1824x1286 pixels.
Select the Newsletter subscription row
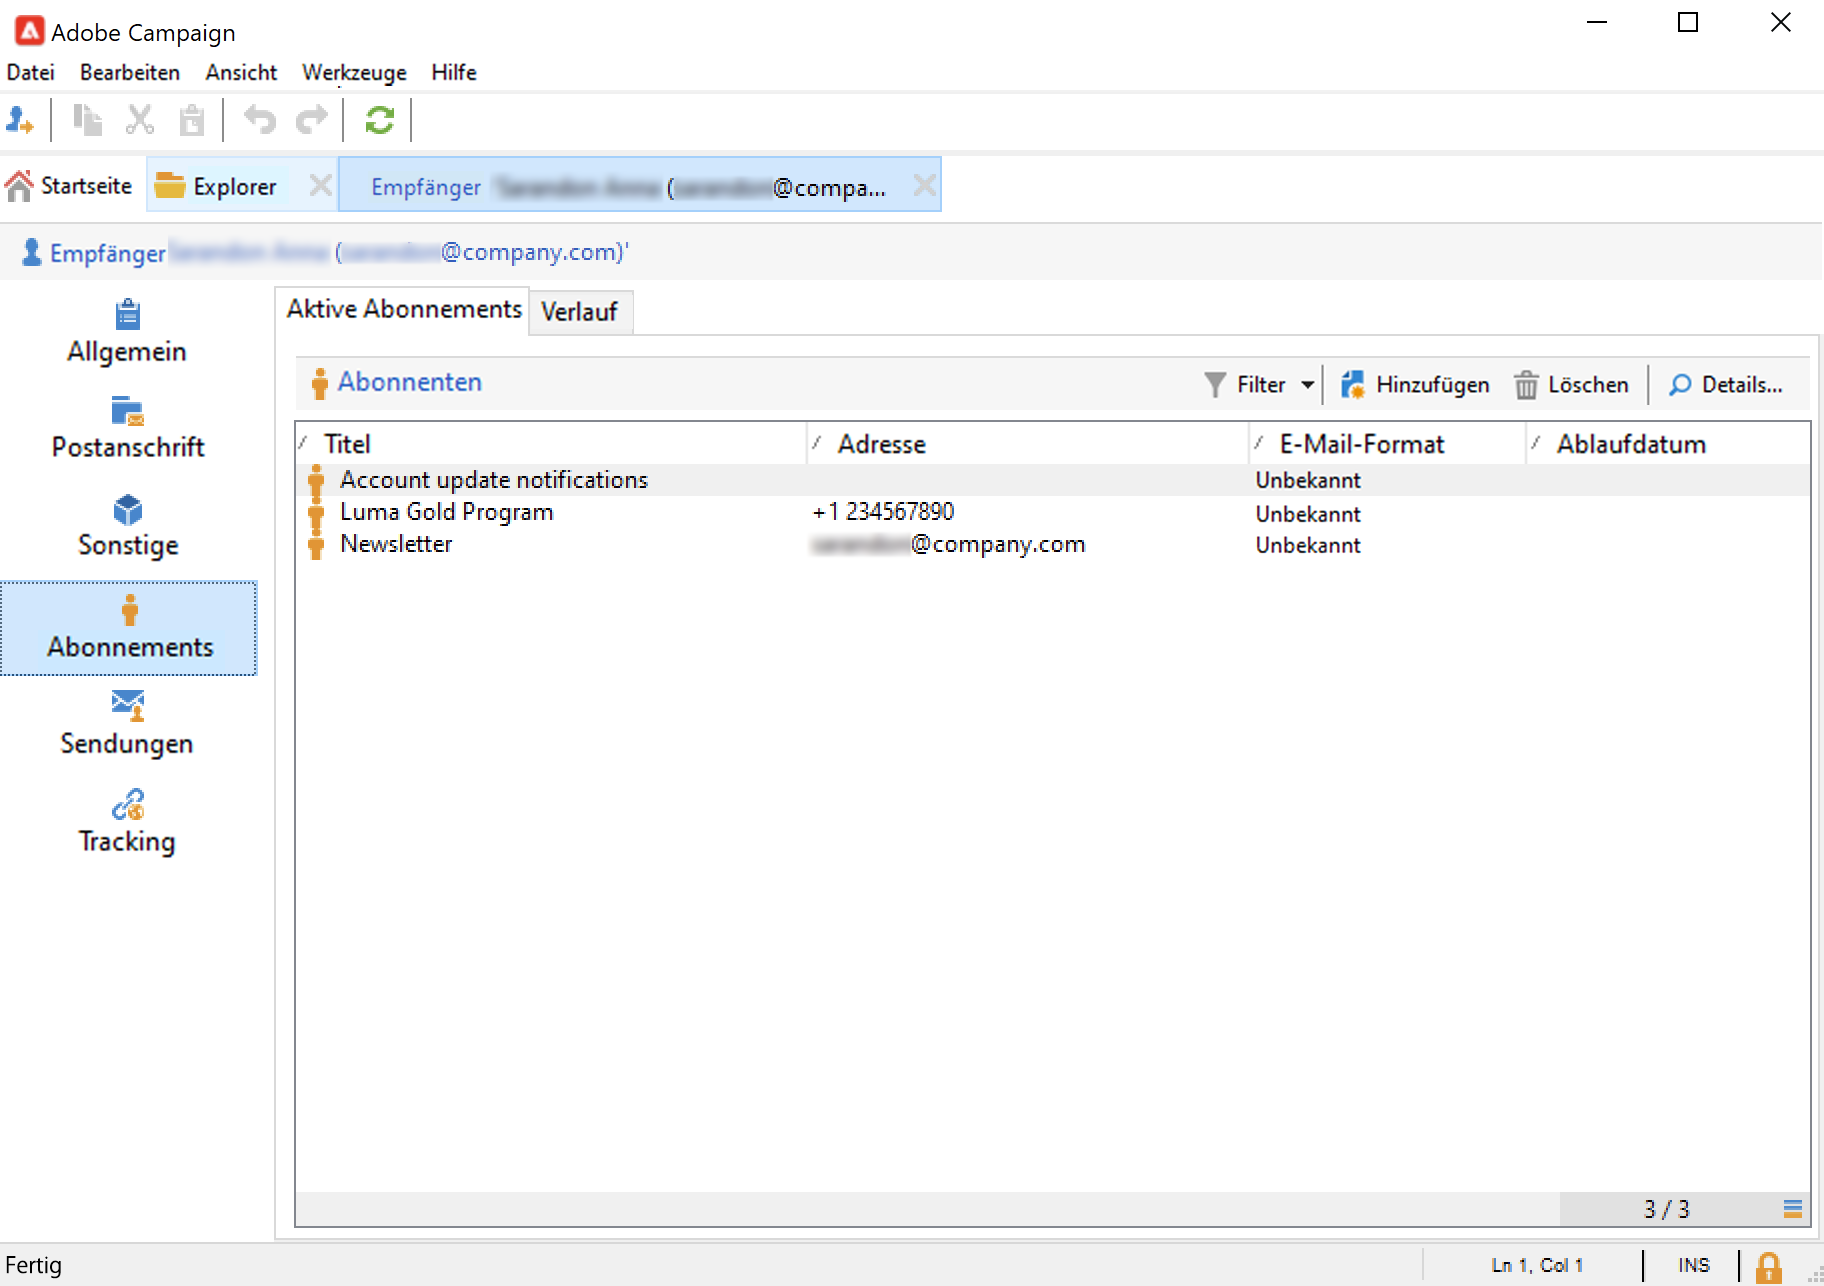click(x=1052, y=545)
